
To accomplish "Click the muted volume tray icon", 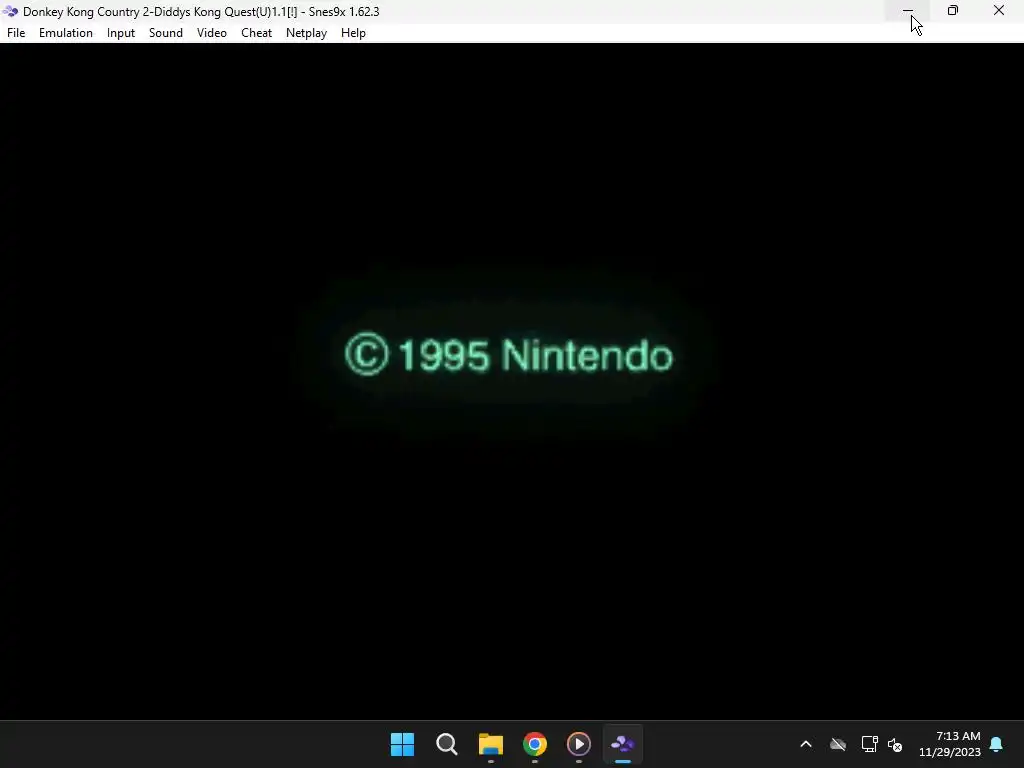I will pyautogui.click(x=895, y=744).
